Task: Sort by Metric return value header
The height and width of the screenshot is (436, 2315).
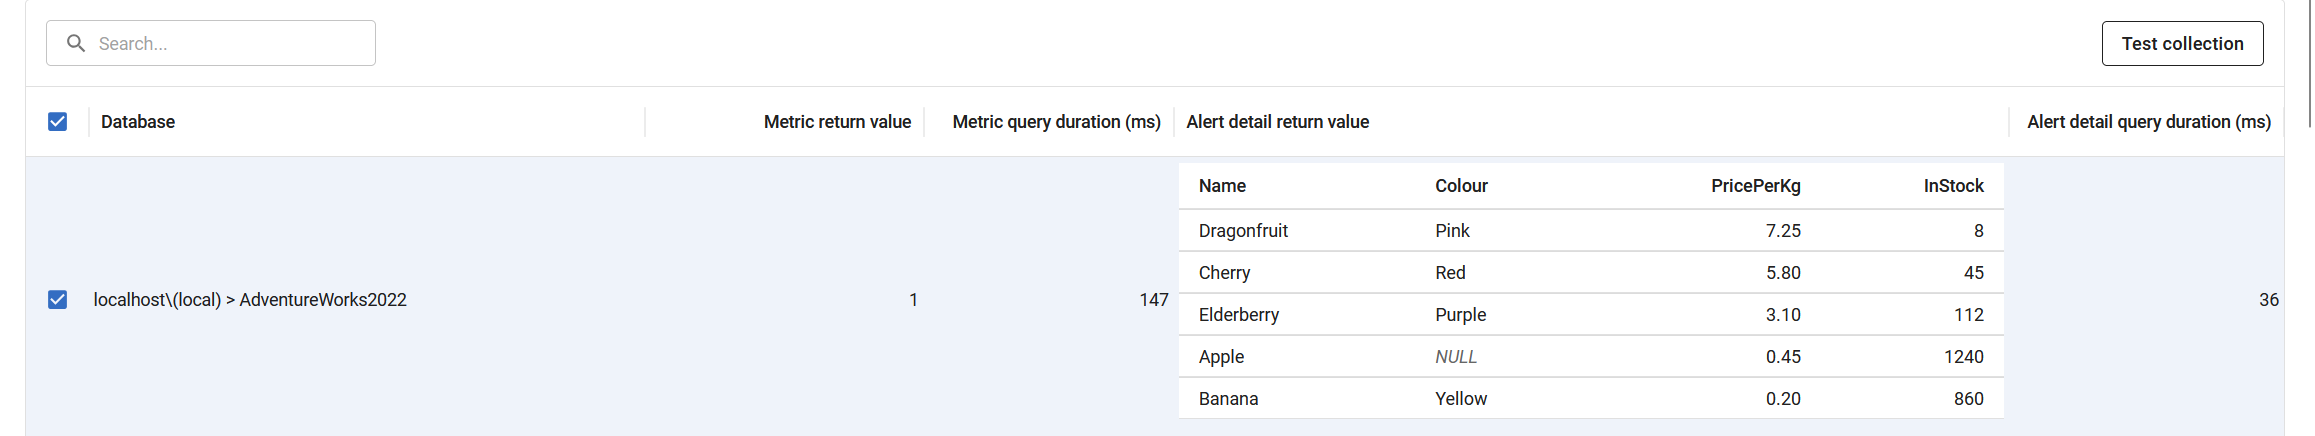Action: tap(837, 122)
